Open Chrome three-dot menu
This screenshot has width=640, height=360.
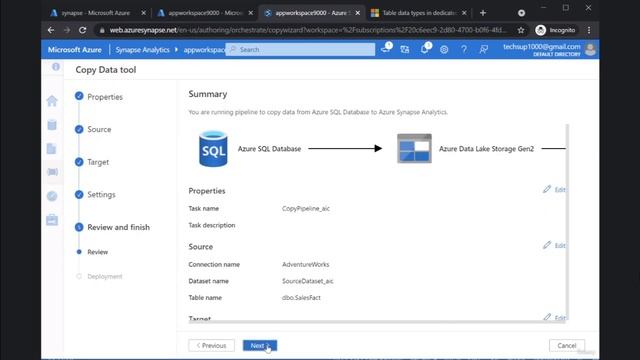[x=589, y=30]
